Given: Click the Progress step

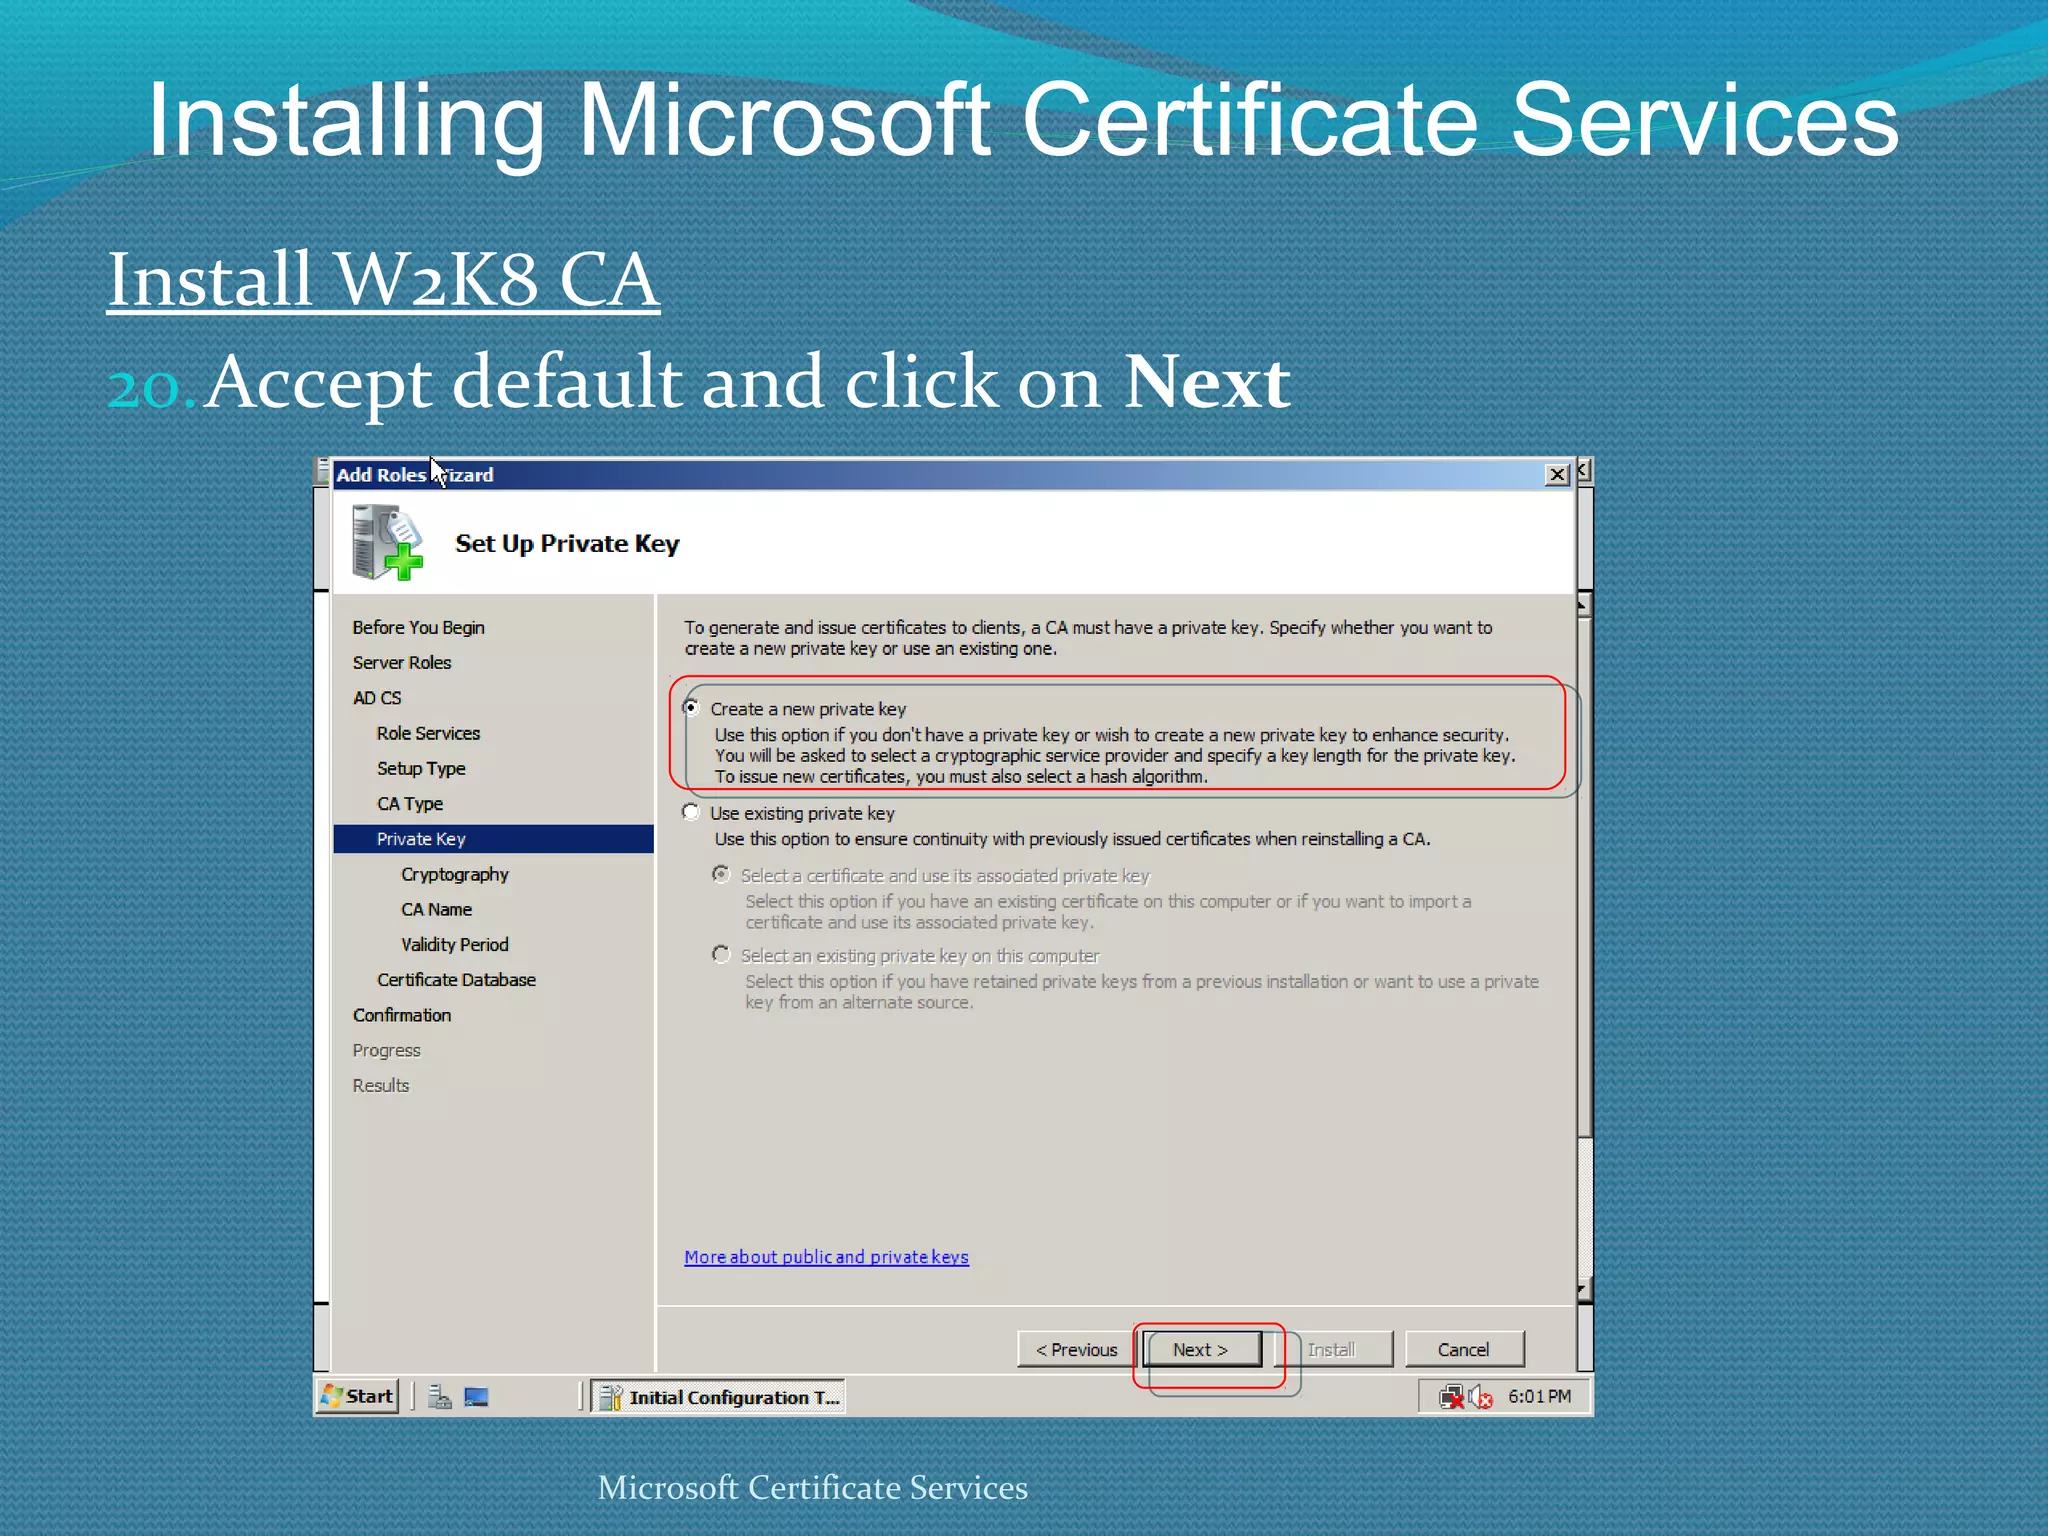Looking at the screenshot, I should (x=386, y=1050).
